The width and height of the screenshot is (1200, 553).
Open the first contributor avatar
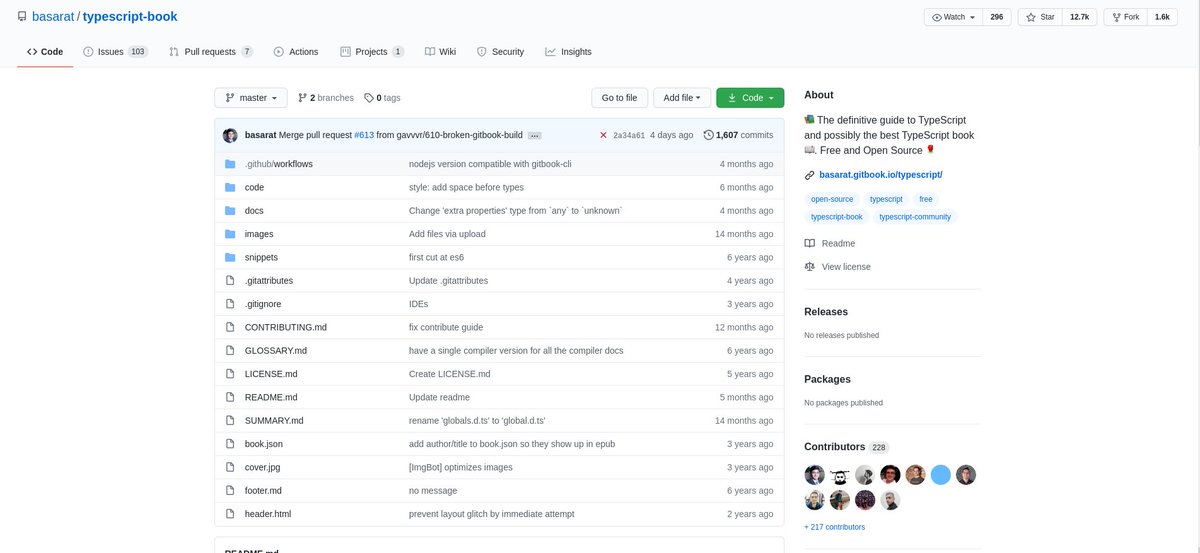(815, 475)
